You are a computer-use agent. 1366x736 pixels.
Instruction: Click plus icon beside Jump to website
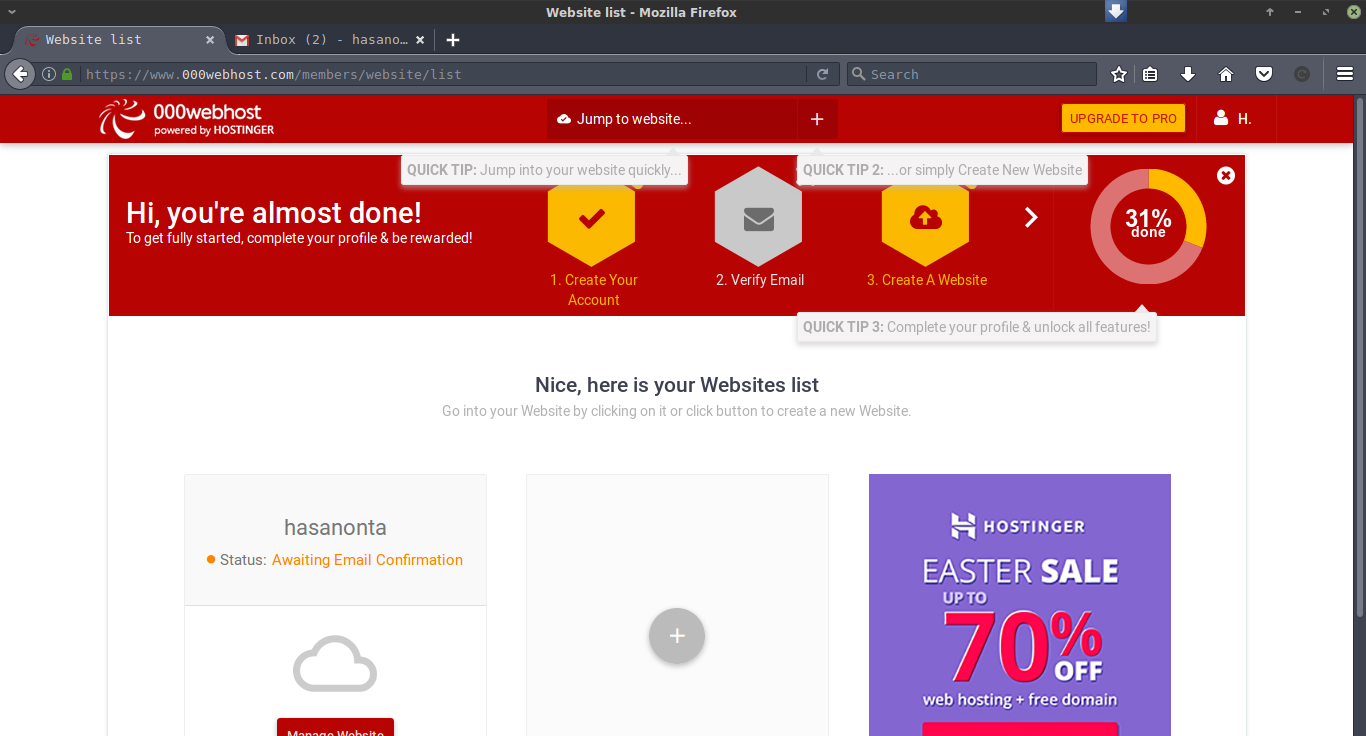817,119
